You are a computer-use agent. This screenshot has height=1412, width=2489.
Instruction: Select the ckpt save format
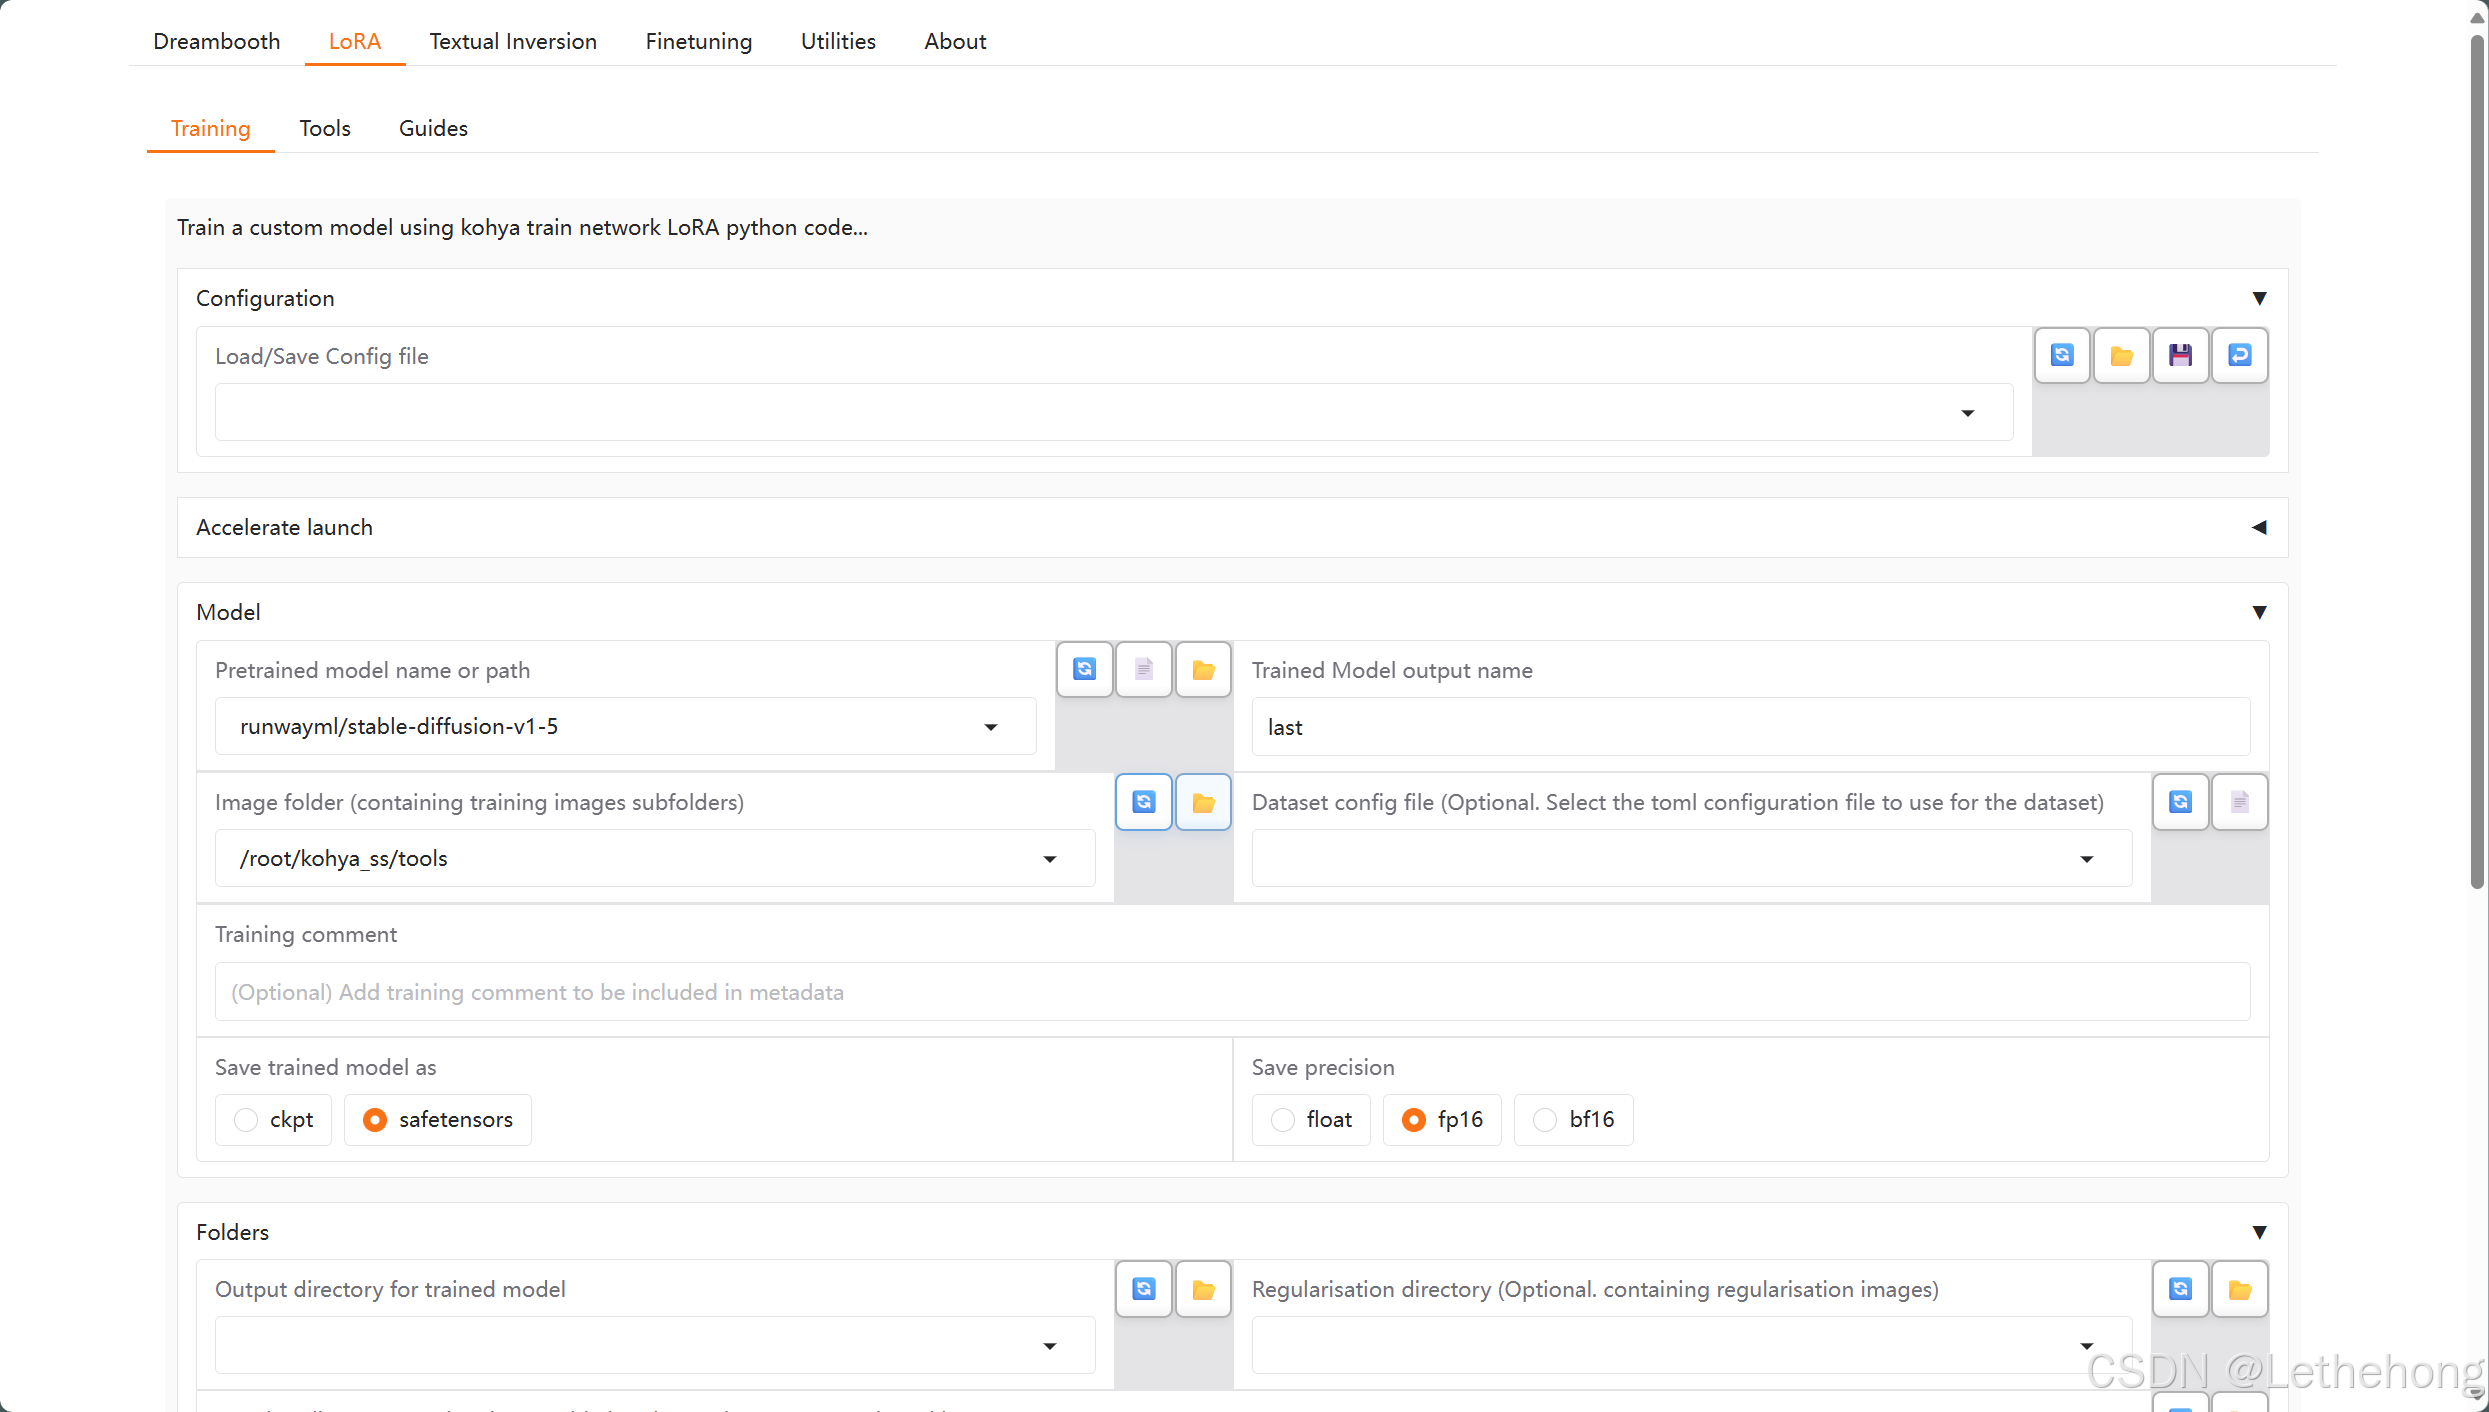(246, 1119)
